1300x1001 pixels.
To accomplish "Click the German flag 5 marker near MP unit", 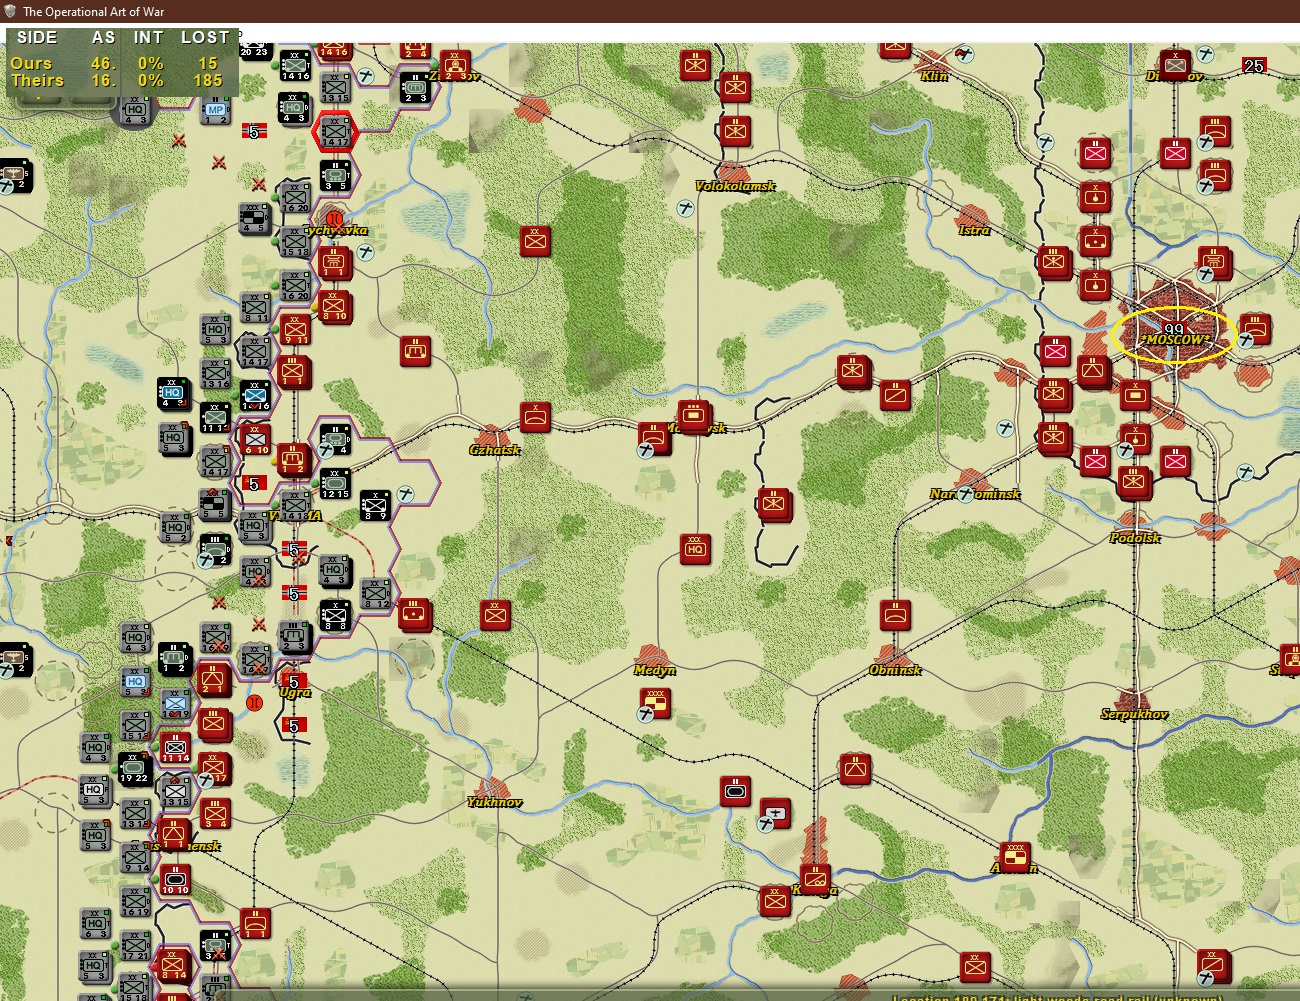I will tap(254, 131).
